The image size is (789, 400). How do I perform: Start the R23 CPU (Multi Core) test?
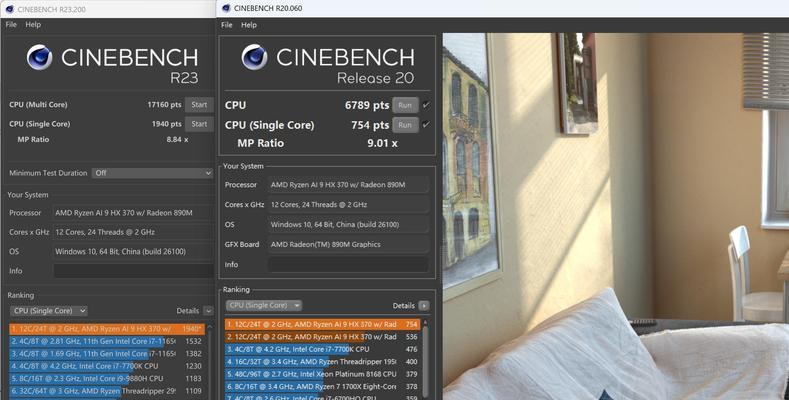pos(199,105)
